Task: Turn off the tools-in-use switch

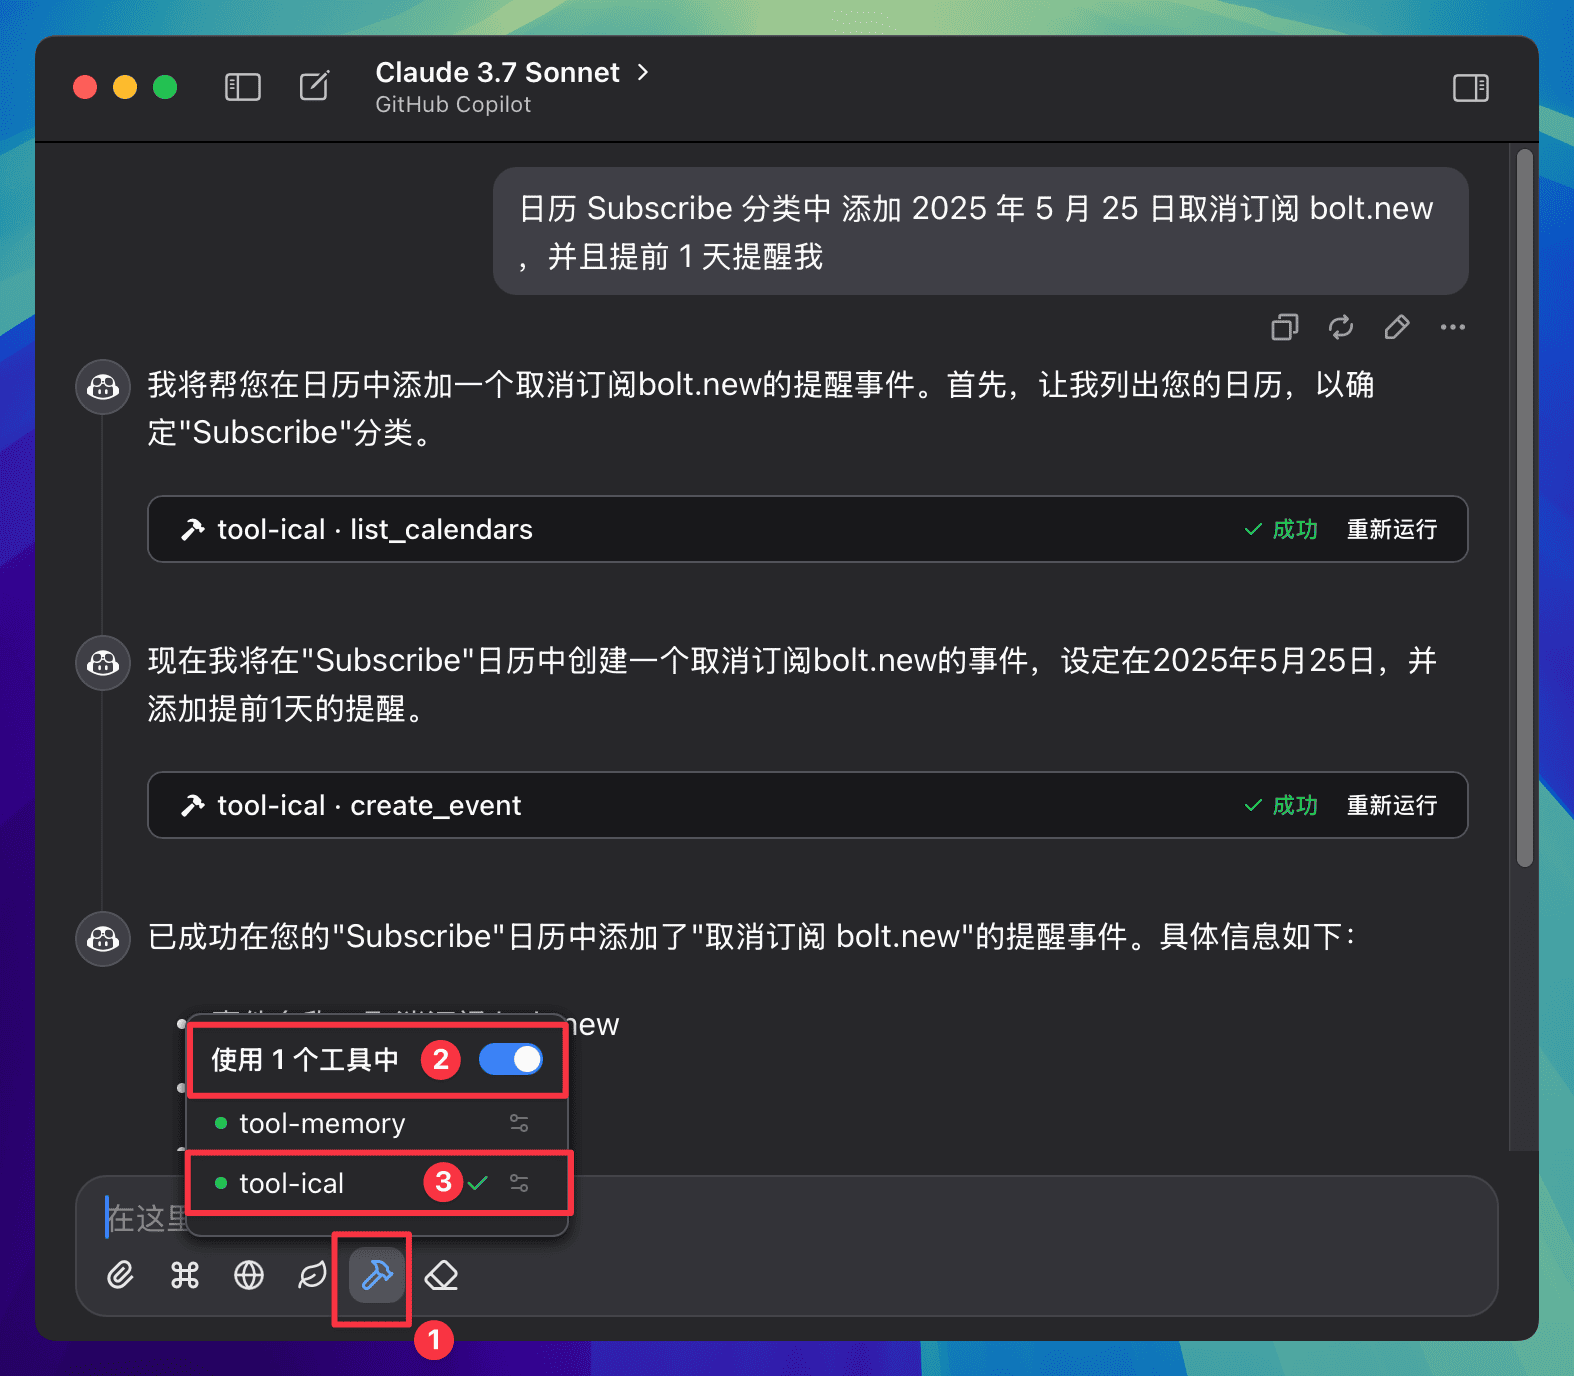Action: [x=511, y=1059]
